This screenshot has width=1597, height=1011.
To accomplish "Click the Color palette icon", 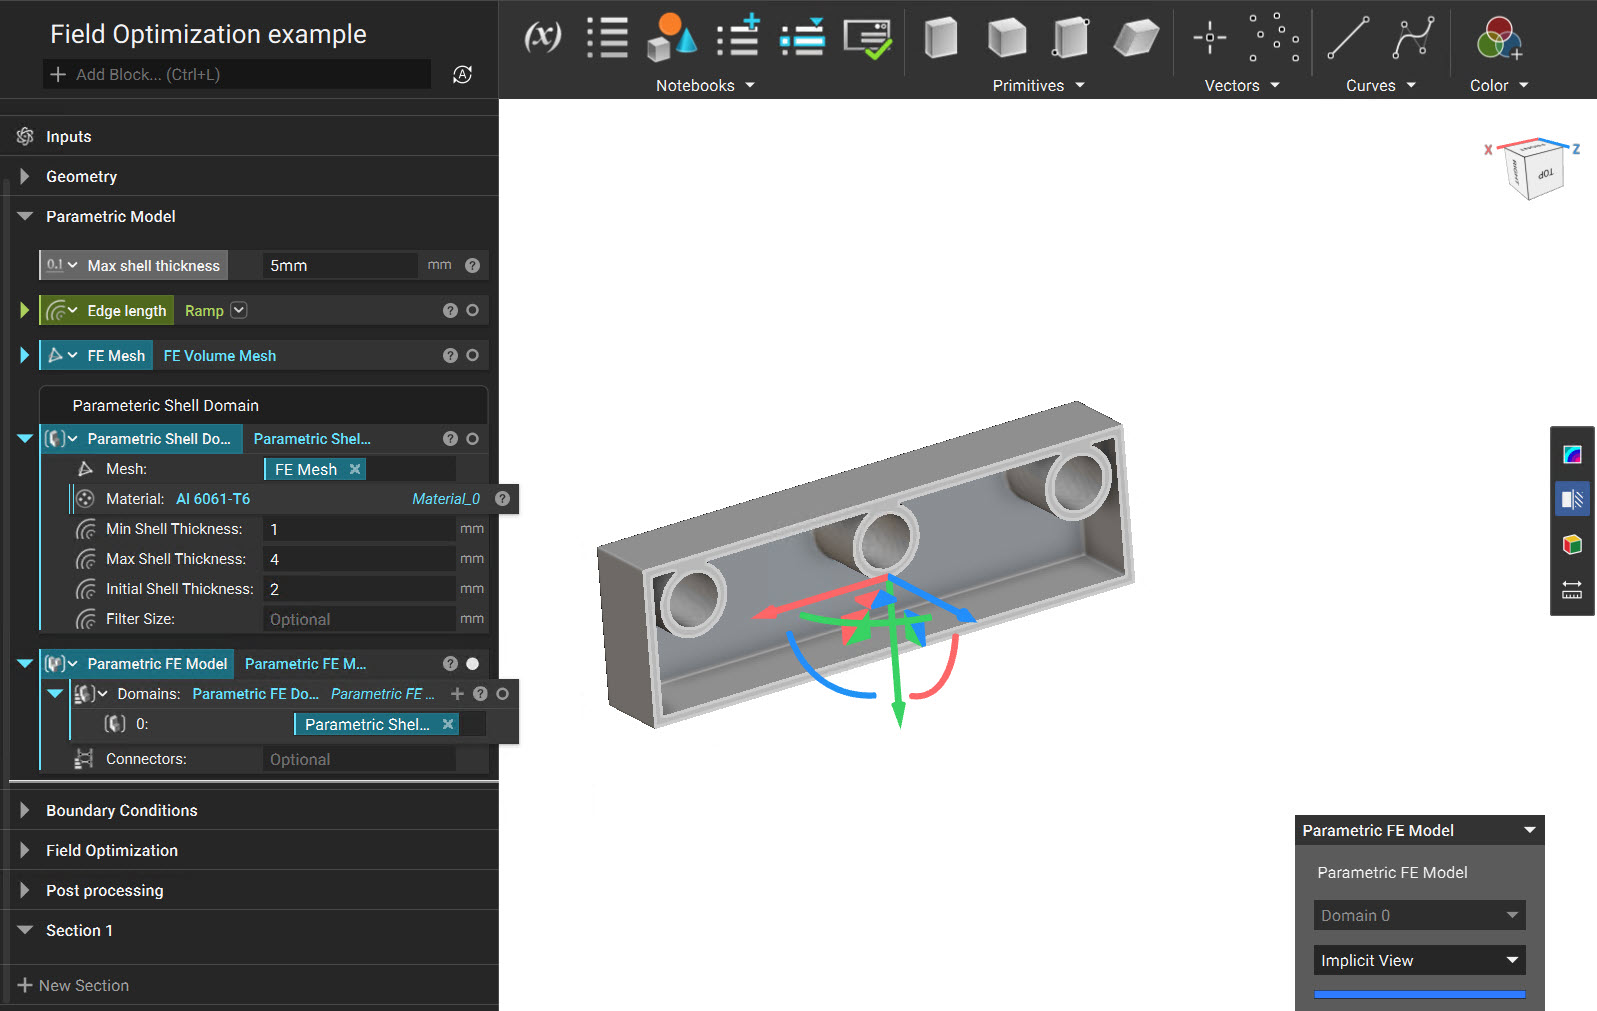I will [x=1498, y=39].
